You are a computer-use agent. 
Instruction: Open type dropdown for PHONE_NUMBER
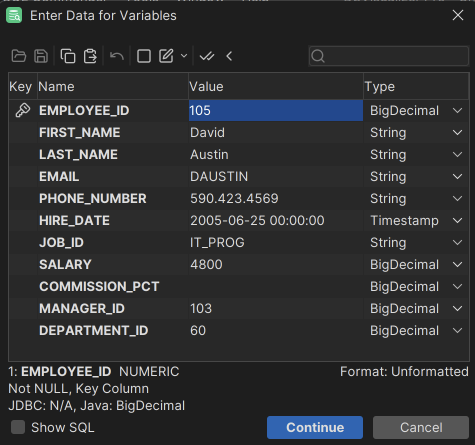pyautogui.click(x=458, y=198)
